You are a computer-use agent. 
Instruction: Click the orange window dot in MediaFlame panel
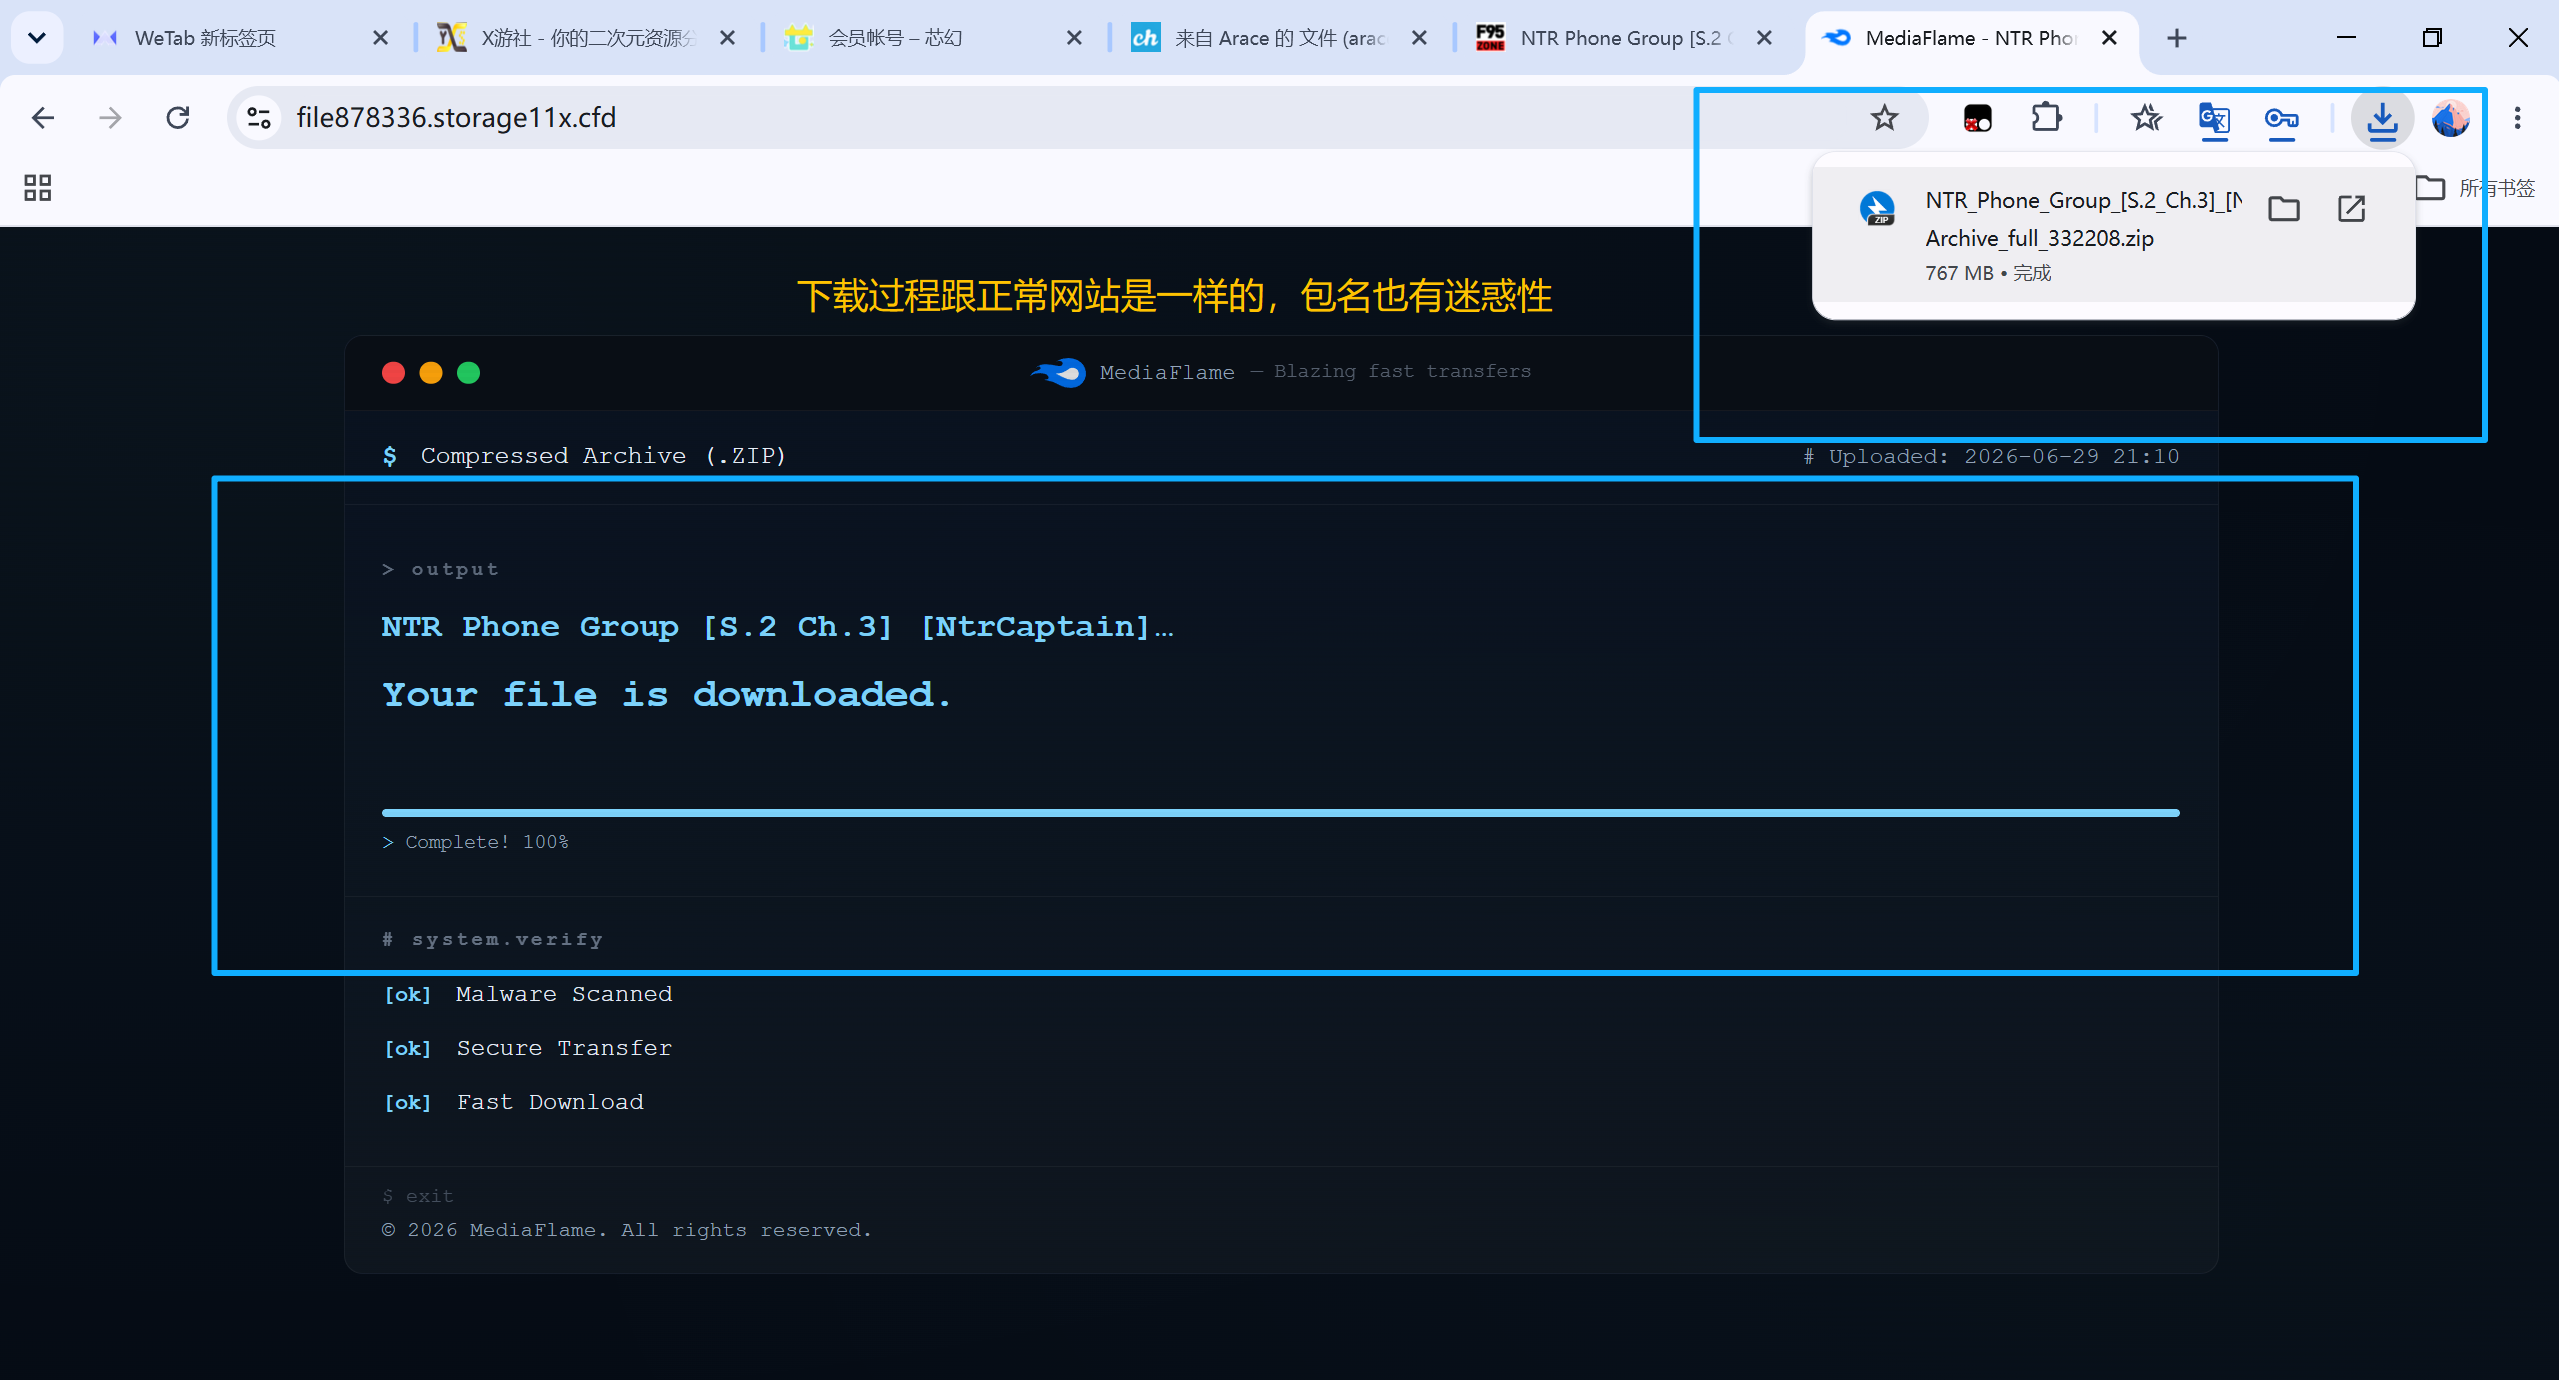[431, 373]
